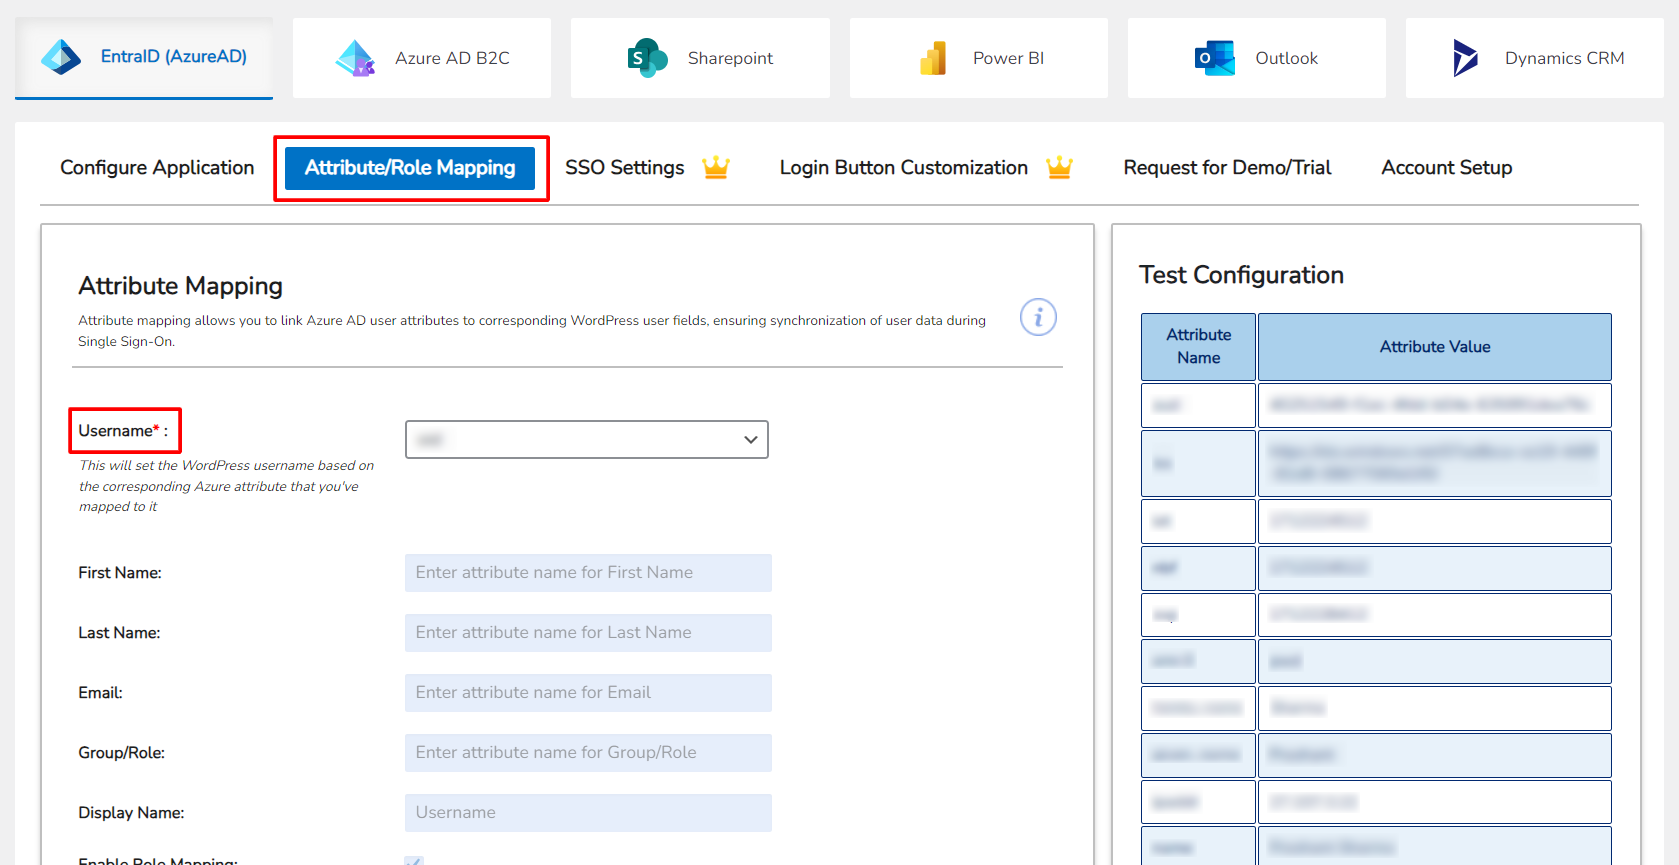
Task: Choose the Azure AD B2C application card
Action: click(422, 58)
